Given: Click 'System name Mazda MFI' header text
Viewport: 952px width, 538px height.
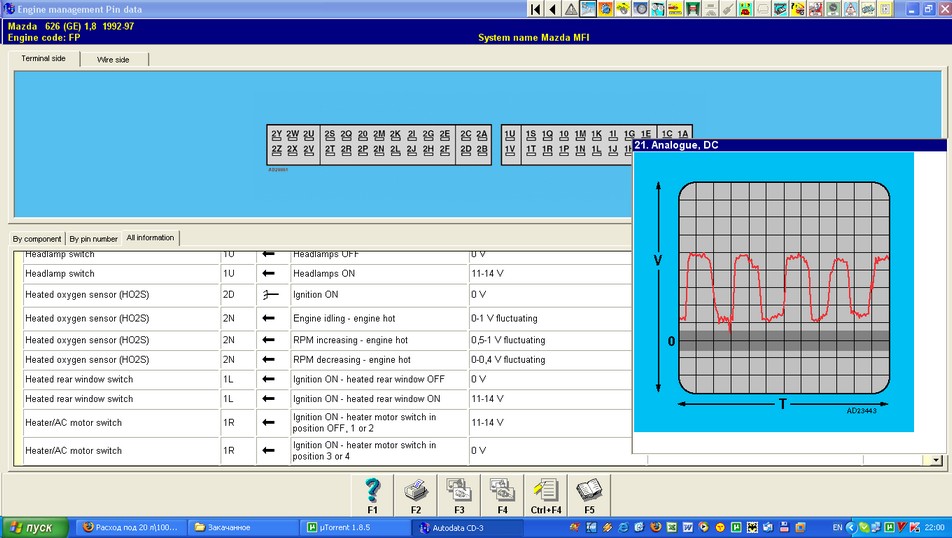Looking at the screenshot, I should tap(534, 38).
